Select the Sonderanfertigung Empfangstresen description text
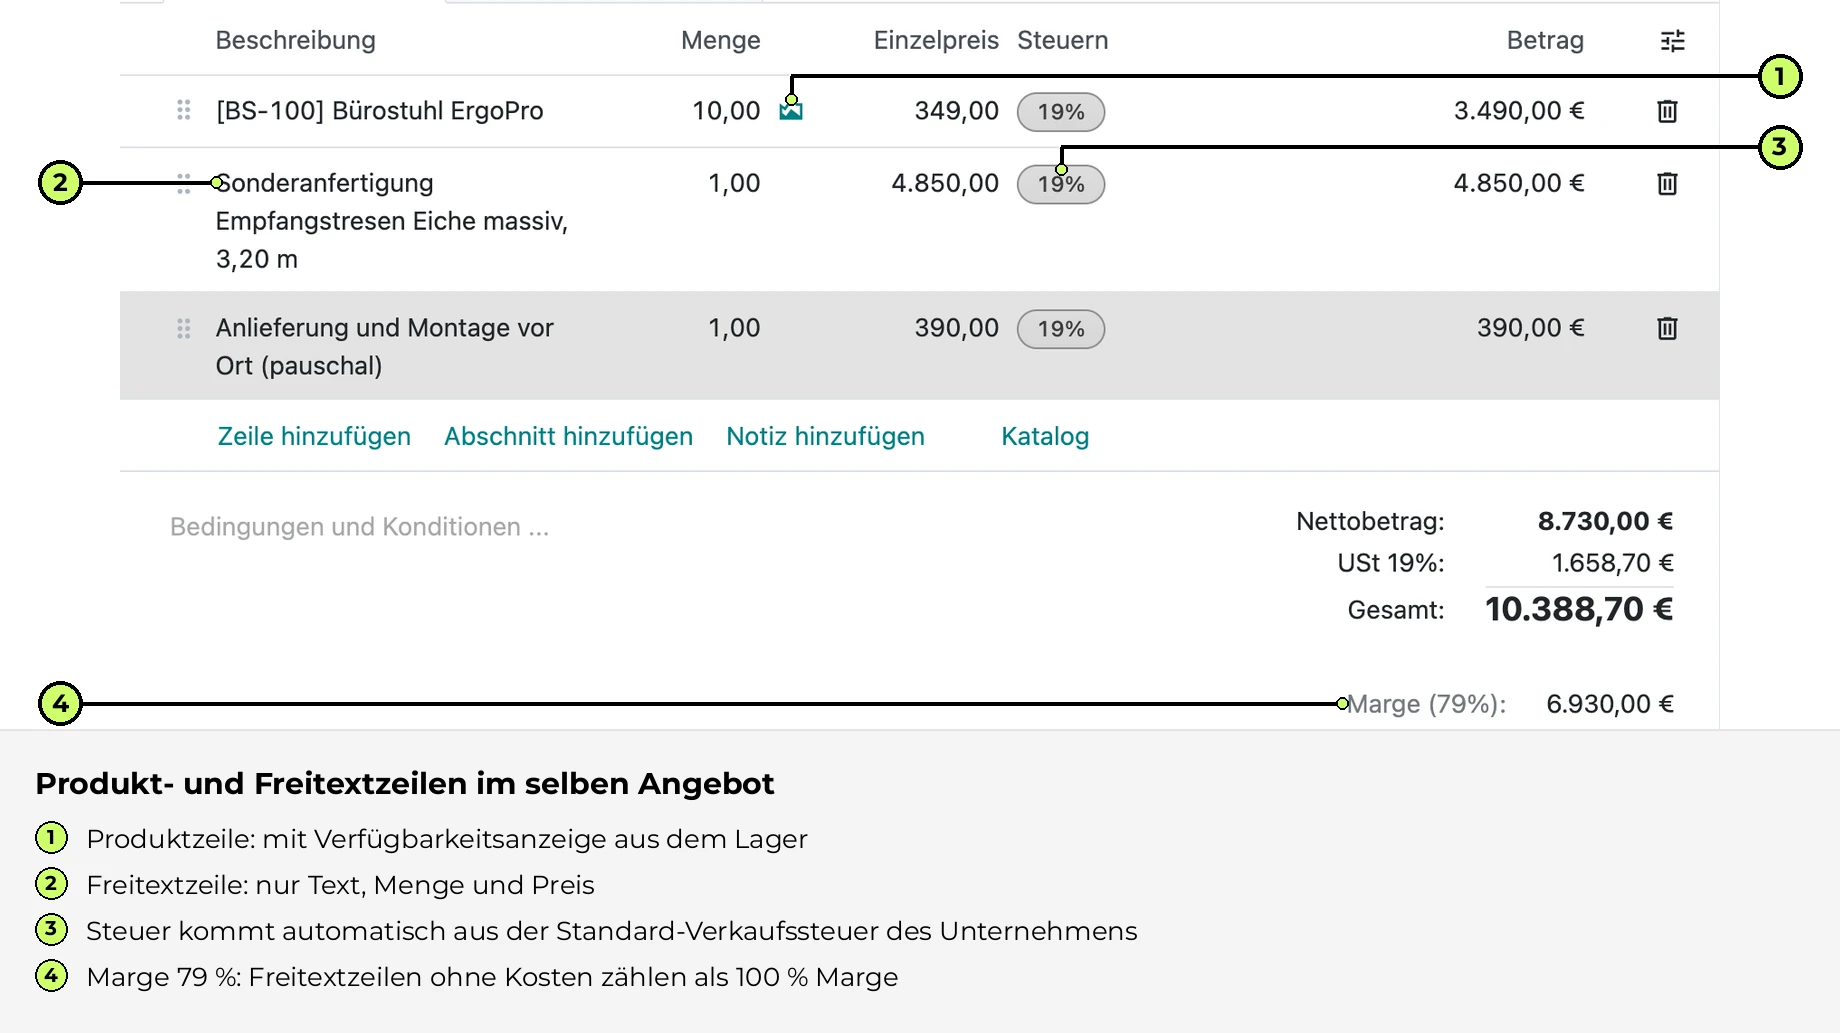The height and width of the screenshot is (1033, 1840). point(392,221)
